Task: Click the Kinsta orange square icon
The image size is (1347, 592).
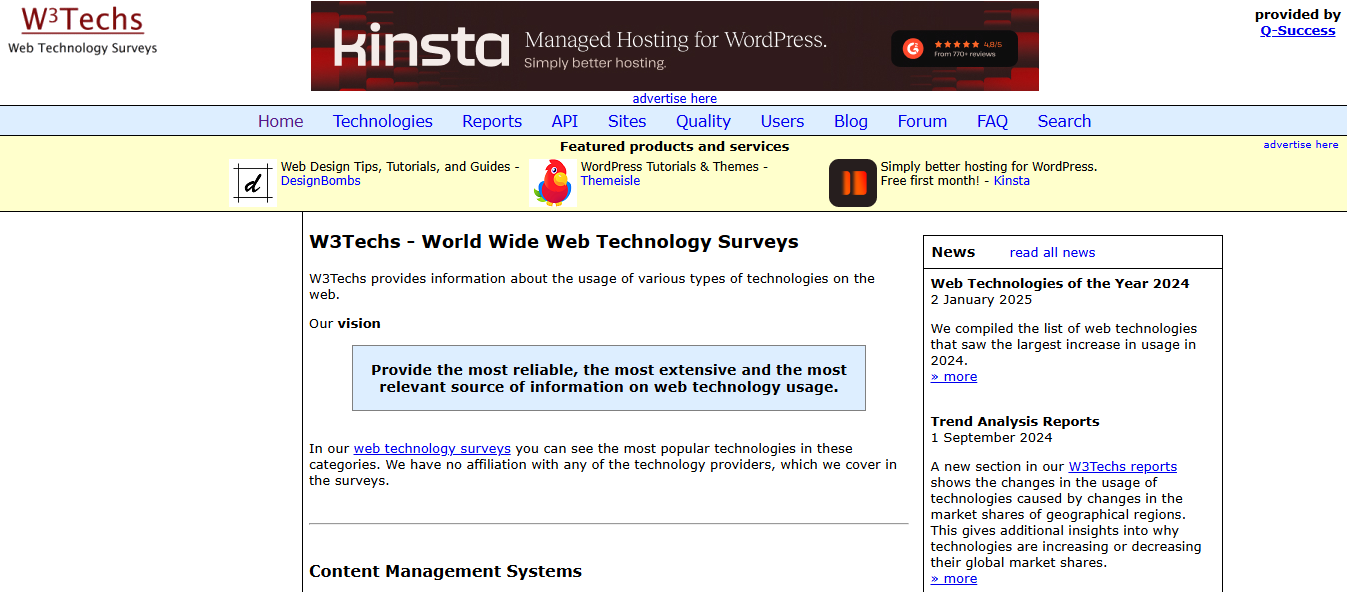Action: coord(852,183)
